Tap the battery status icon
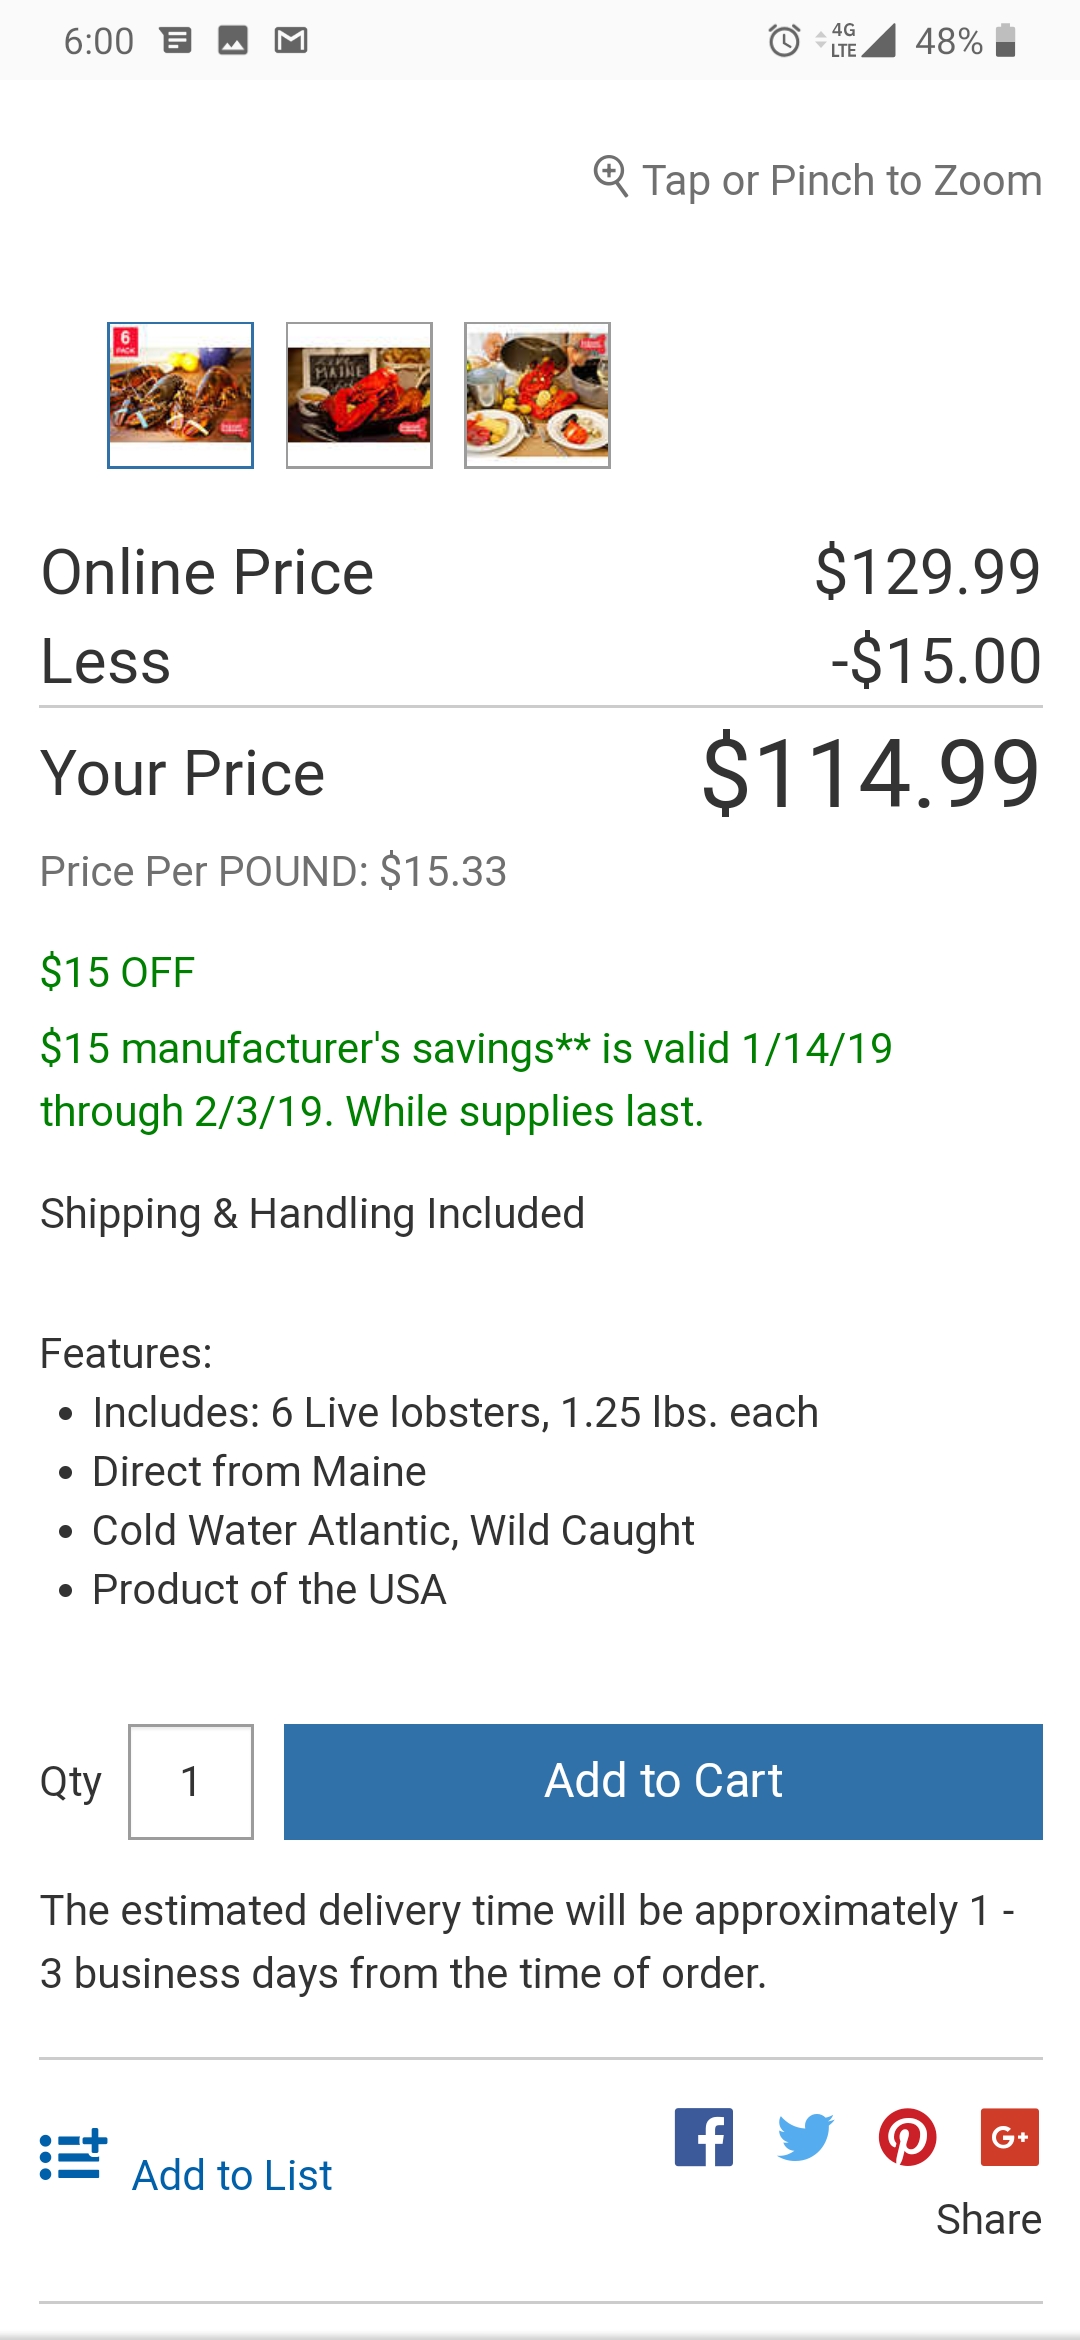 1006,41
